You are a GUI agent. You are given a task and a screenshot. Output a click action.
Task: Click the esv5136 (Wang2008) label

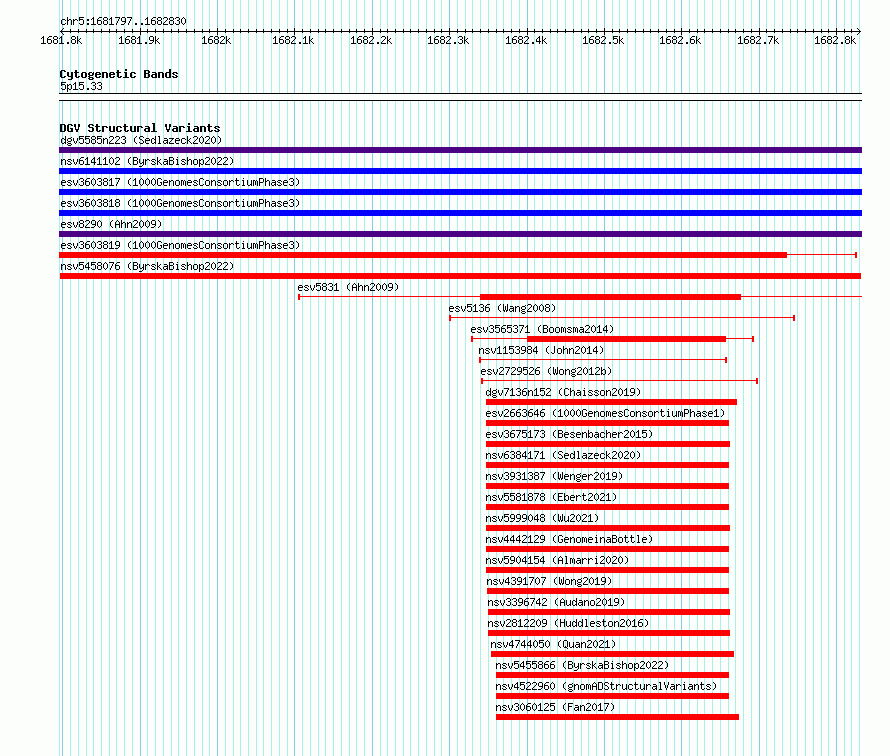pos(502,308)
